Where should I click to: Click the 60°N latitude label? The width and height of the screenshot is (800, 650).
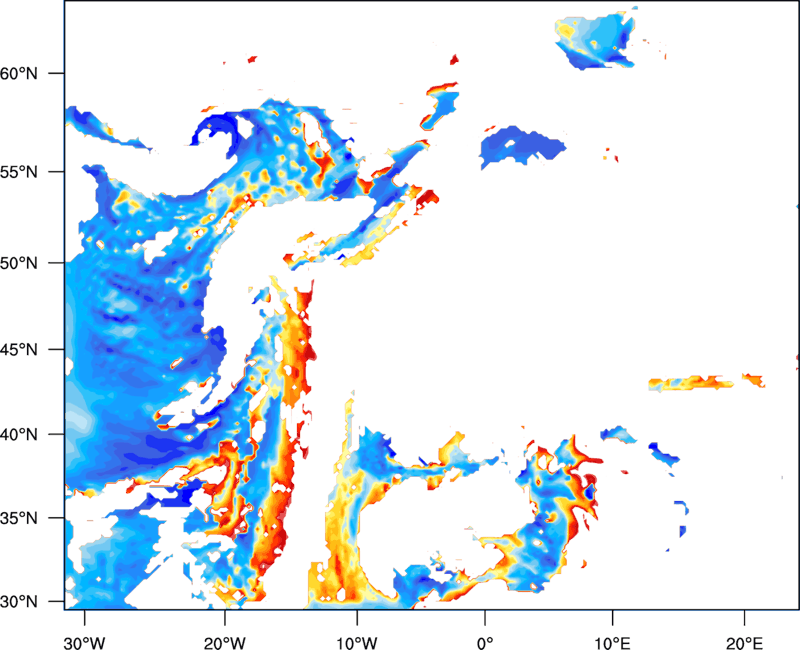point(19,73)
